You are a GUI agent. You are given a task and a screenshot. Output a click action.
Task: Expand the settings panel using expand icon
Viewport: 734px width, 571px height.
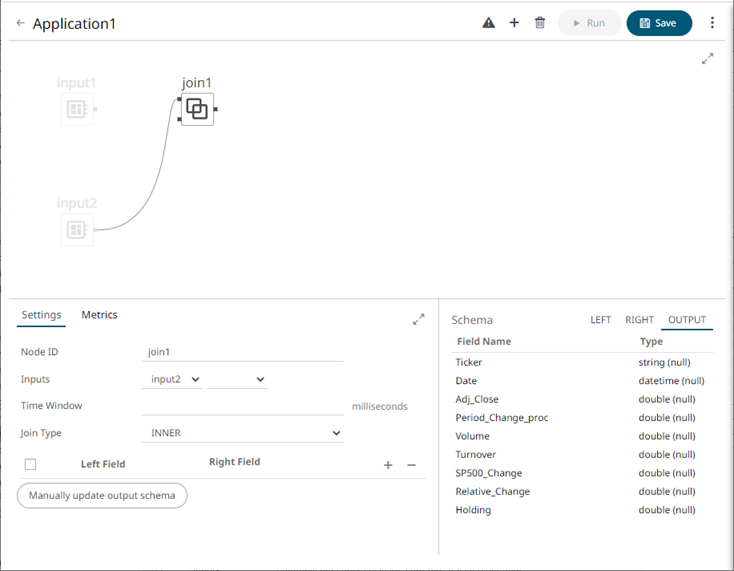pos(419,319)
